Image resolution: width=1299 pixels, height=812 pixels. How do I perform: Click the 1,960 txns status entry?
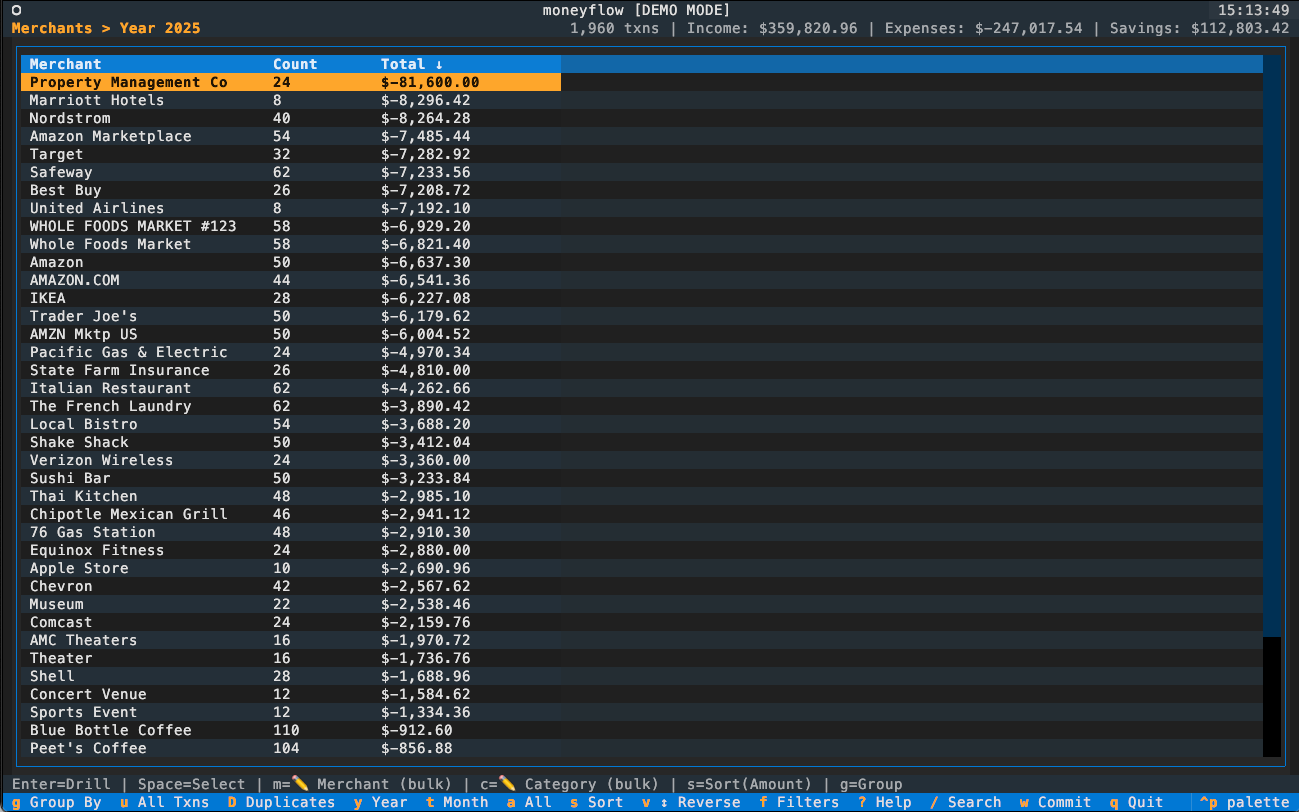click(x=614, y=28)
